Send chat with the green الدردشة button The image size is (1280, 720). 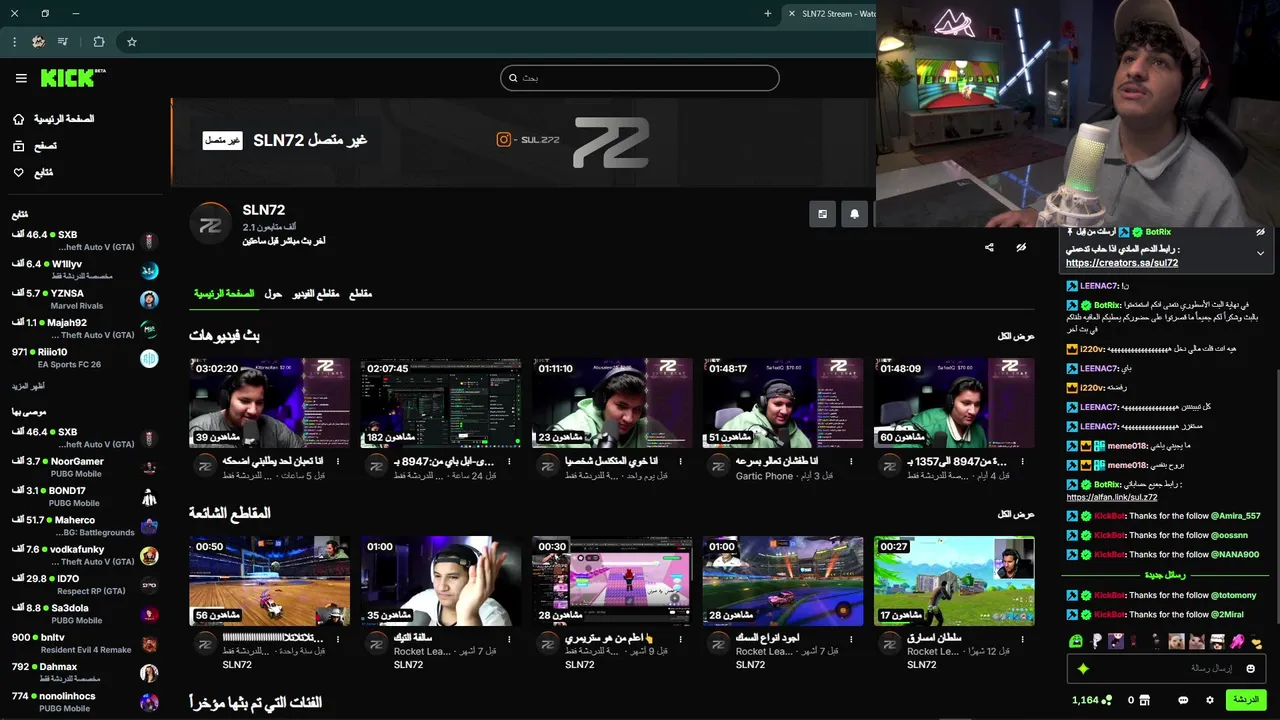(x=1246, y=700)
